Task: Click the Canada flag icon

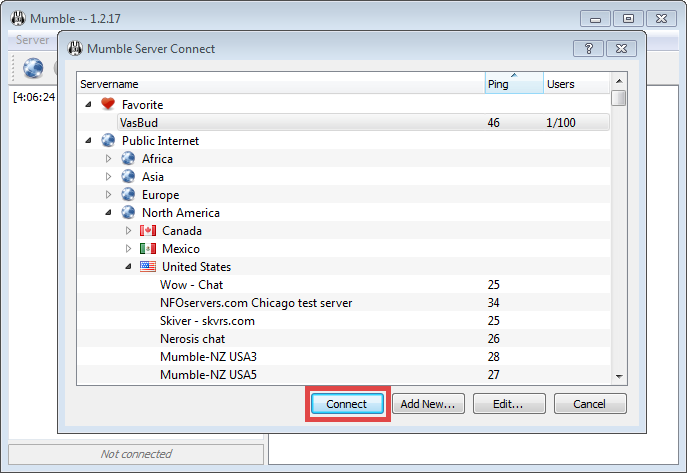Action: [148, 231]
